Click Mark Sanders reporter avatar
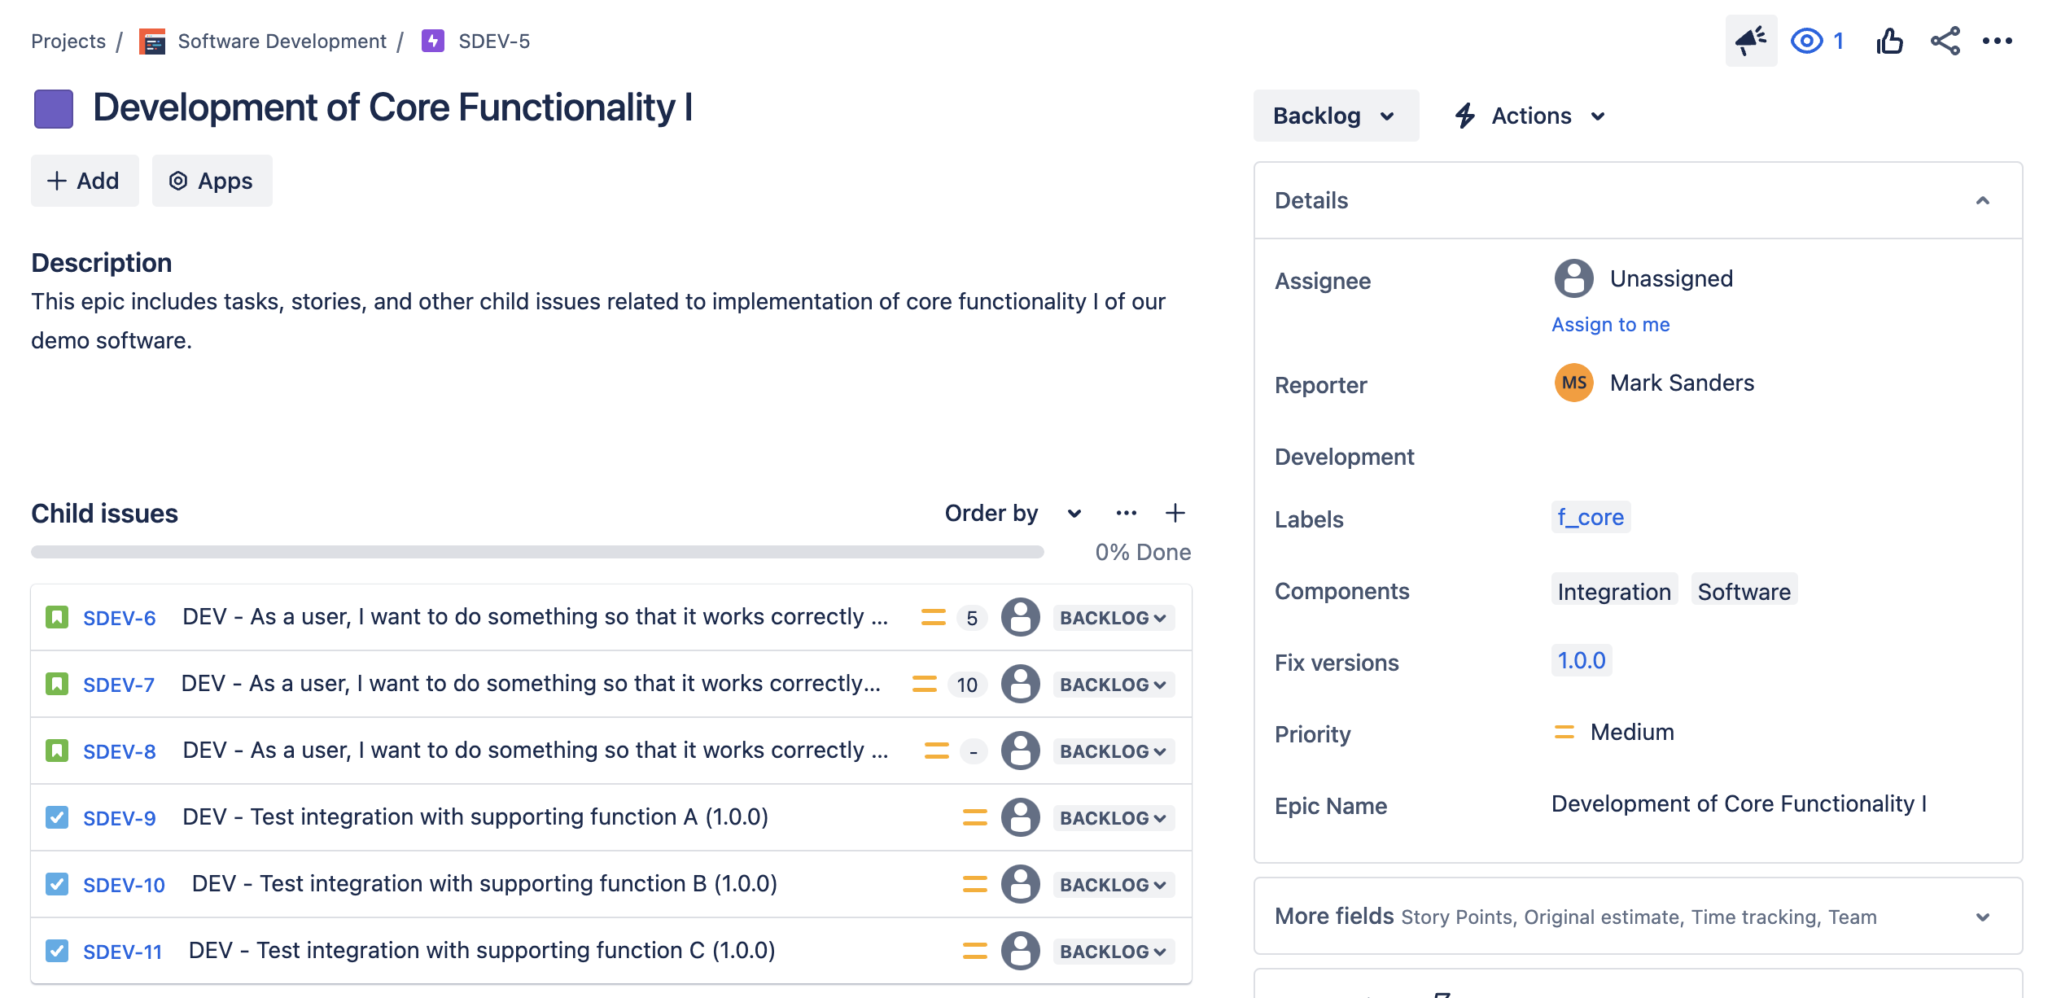 pos(1573,382)
